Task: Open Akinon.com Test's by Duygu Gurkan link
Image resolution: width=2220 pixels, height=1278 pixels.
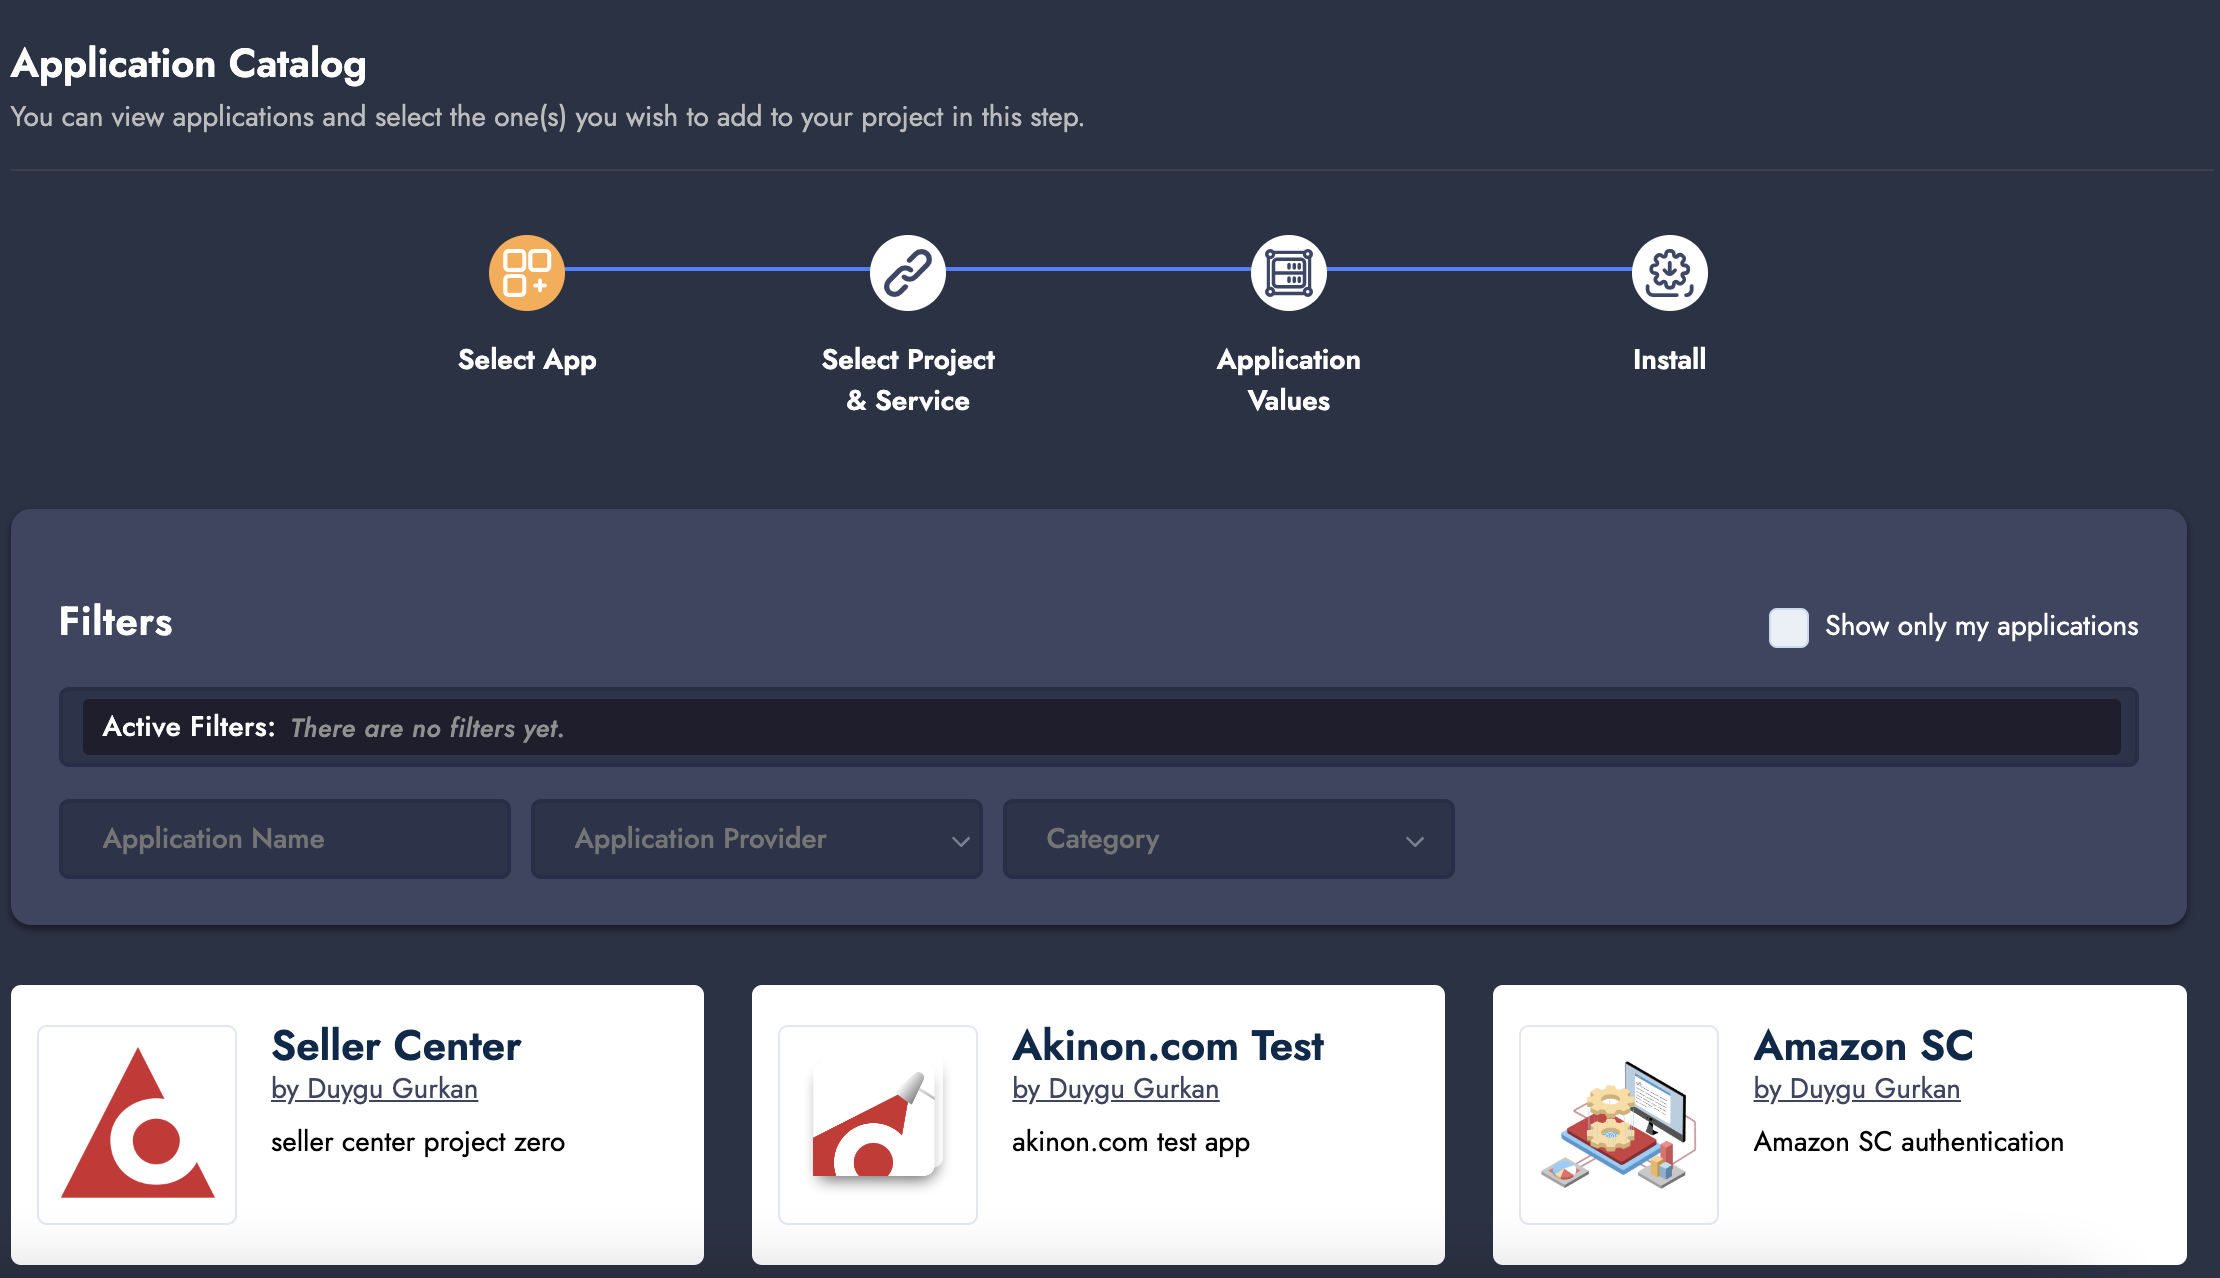Action: (1115, 1089)
